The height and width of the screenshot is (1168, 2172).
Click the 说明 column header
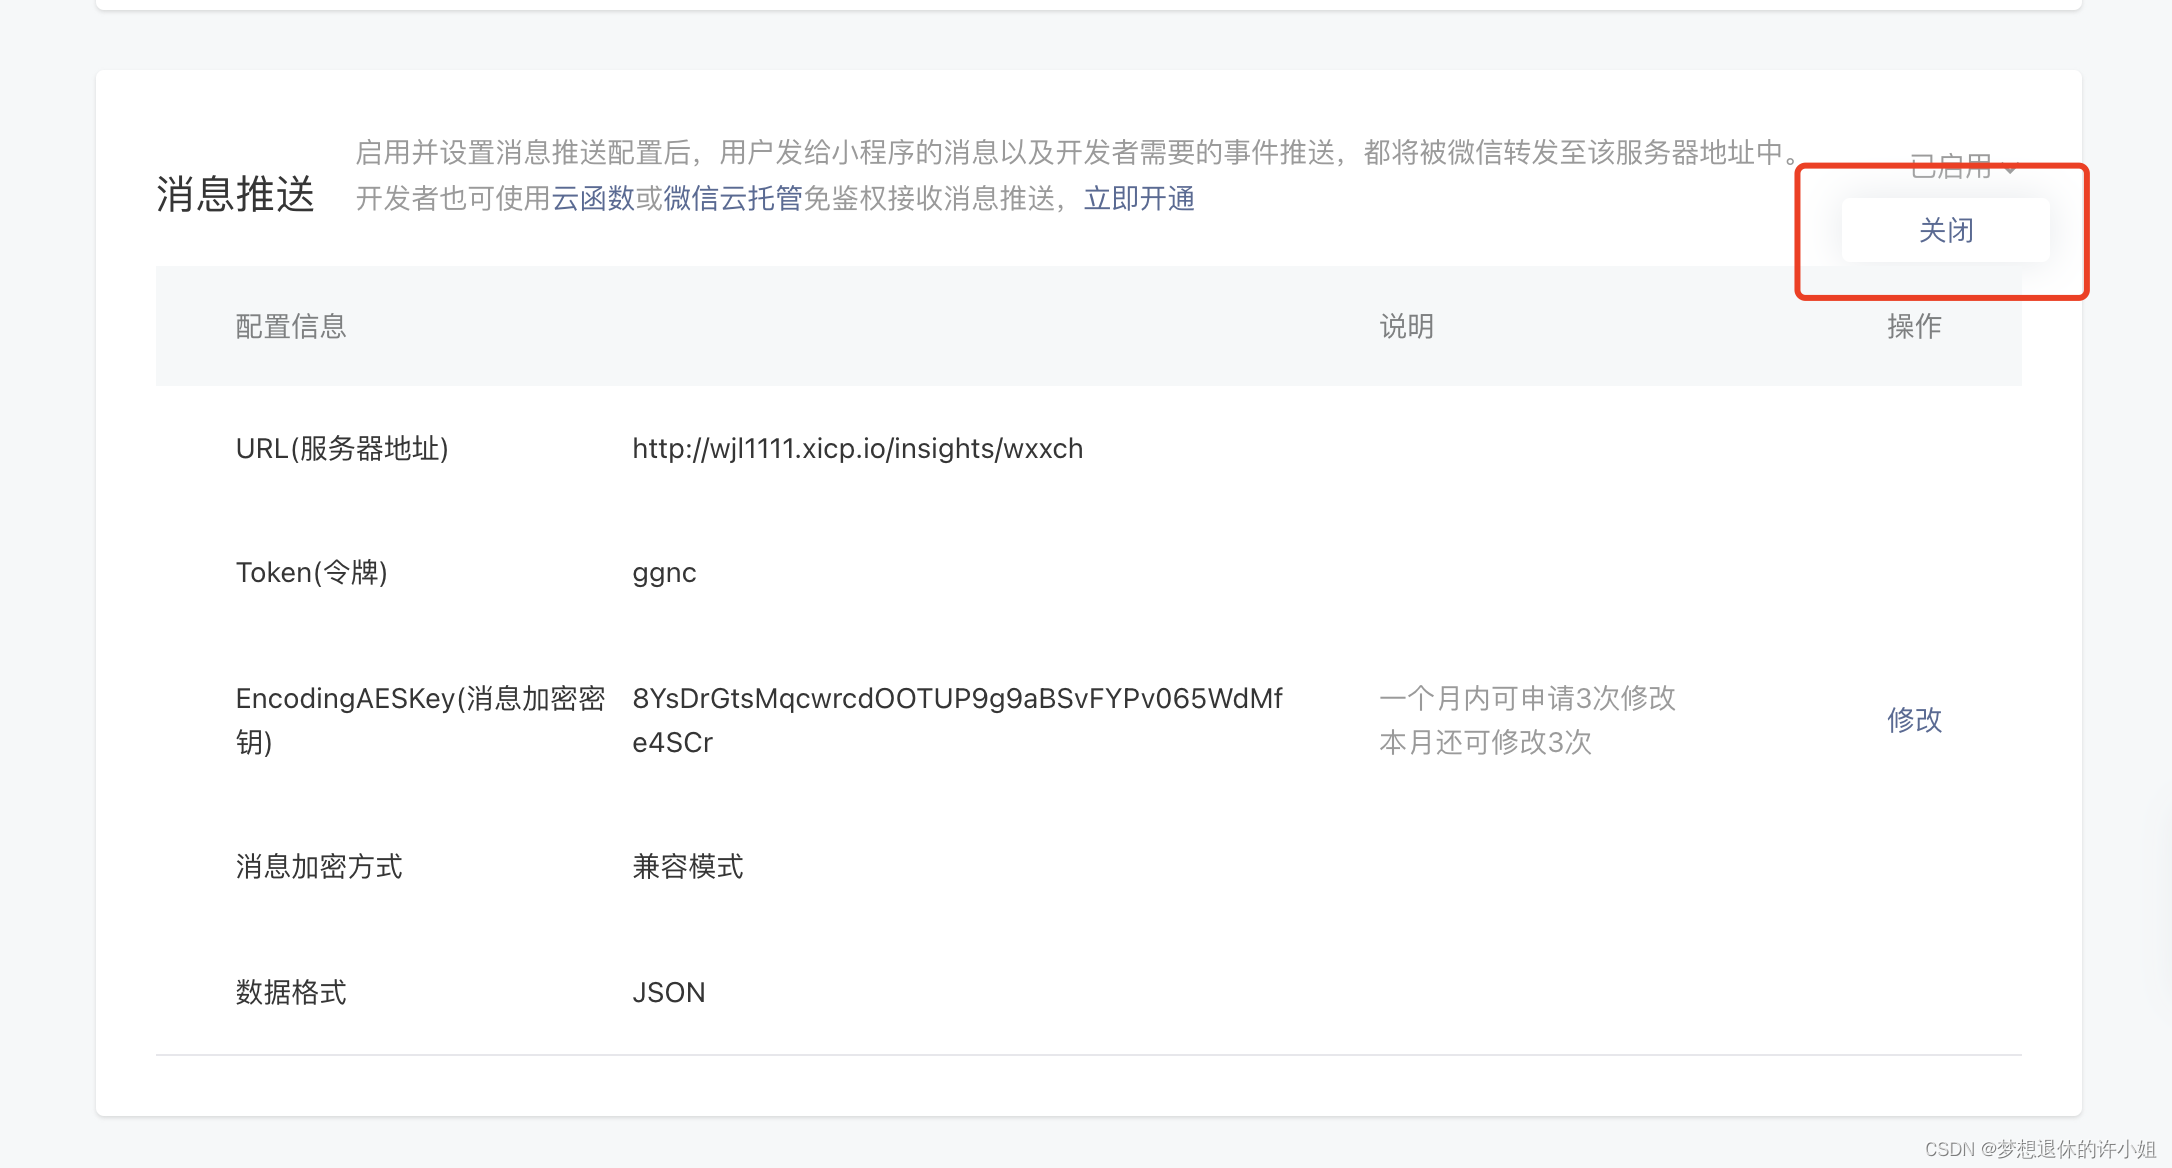1406,327
